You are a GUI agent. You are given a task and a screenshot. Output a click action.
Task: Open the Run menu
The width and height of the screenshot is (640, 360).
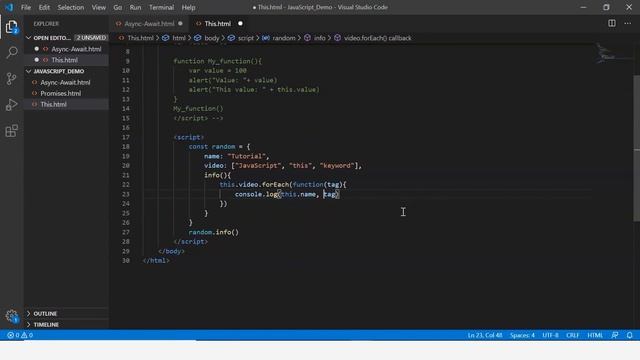(135, 7)
